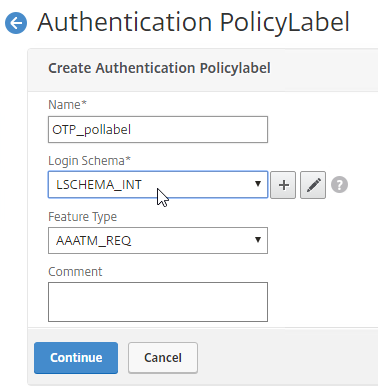Open the combo box showing LSCHEMA_INT
This screenshot has height=386, width=378.
[x=158, y=185]
